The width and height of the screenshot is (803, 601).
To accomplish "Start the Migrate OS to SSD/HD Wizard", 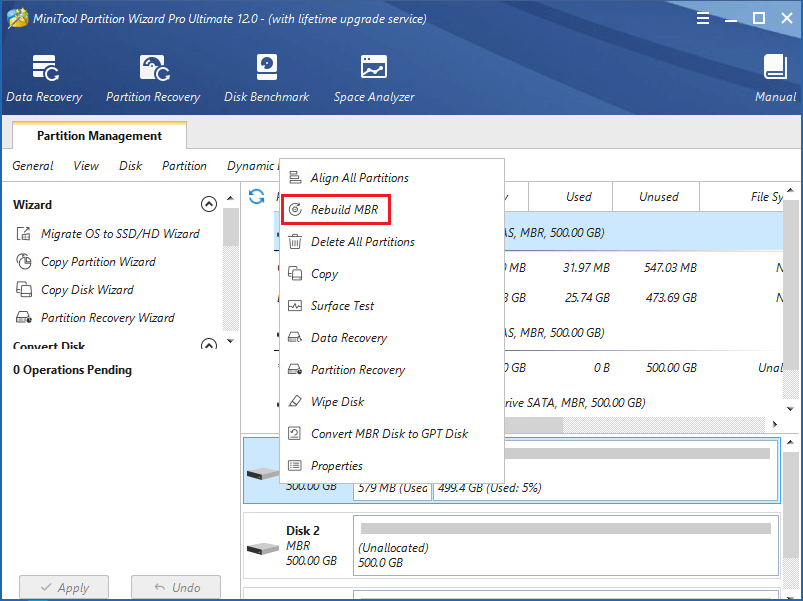I will pos(120,234).
